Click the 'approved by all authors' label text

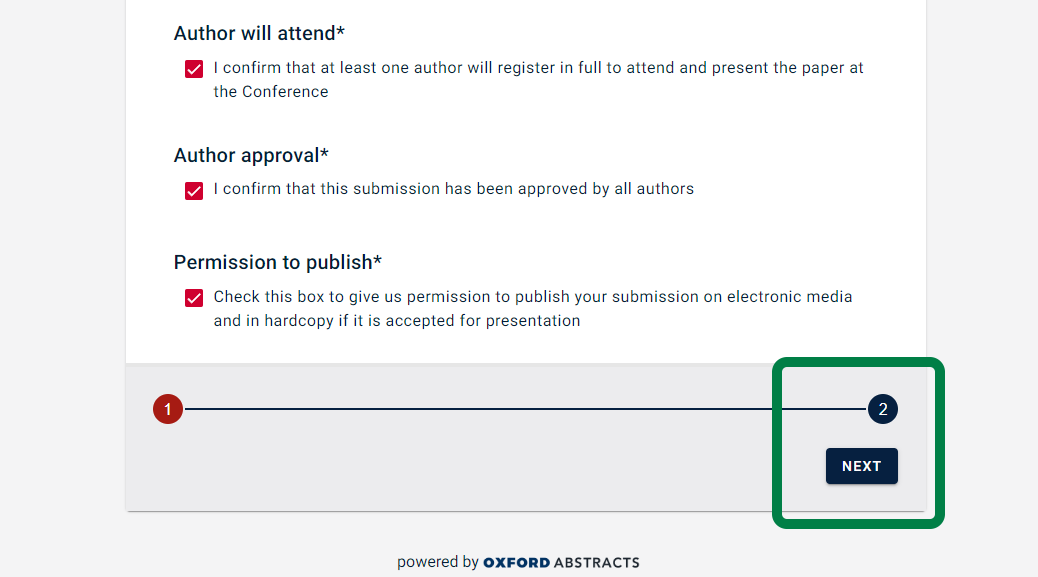[453, 188]
